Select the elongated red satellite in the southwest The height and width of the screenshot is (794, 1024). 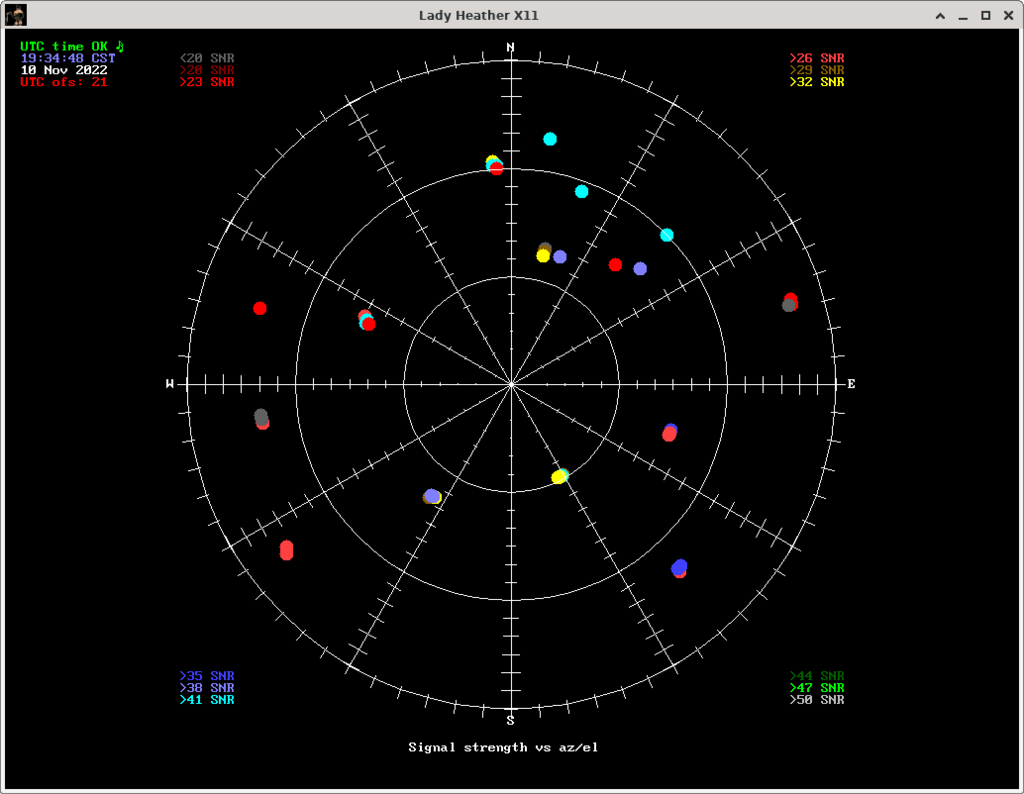[287, 550]
